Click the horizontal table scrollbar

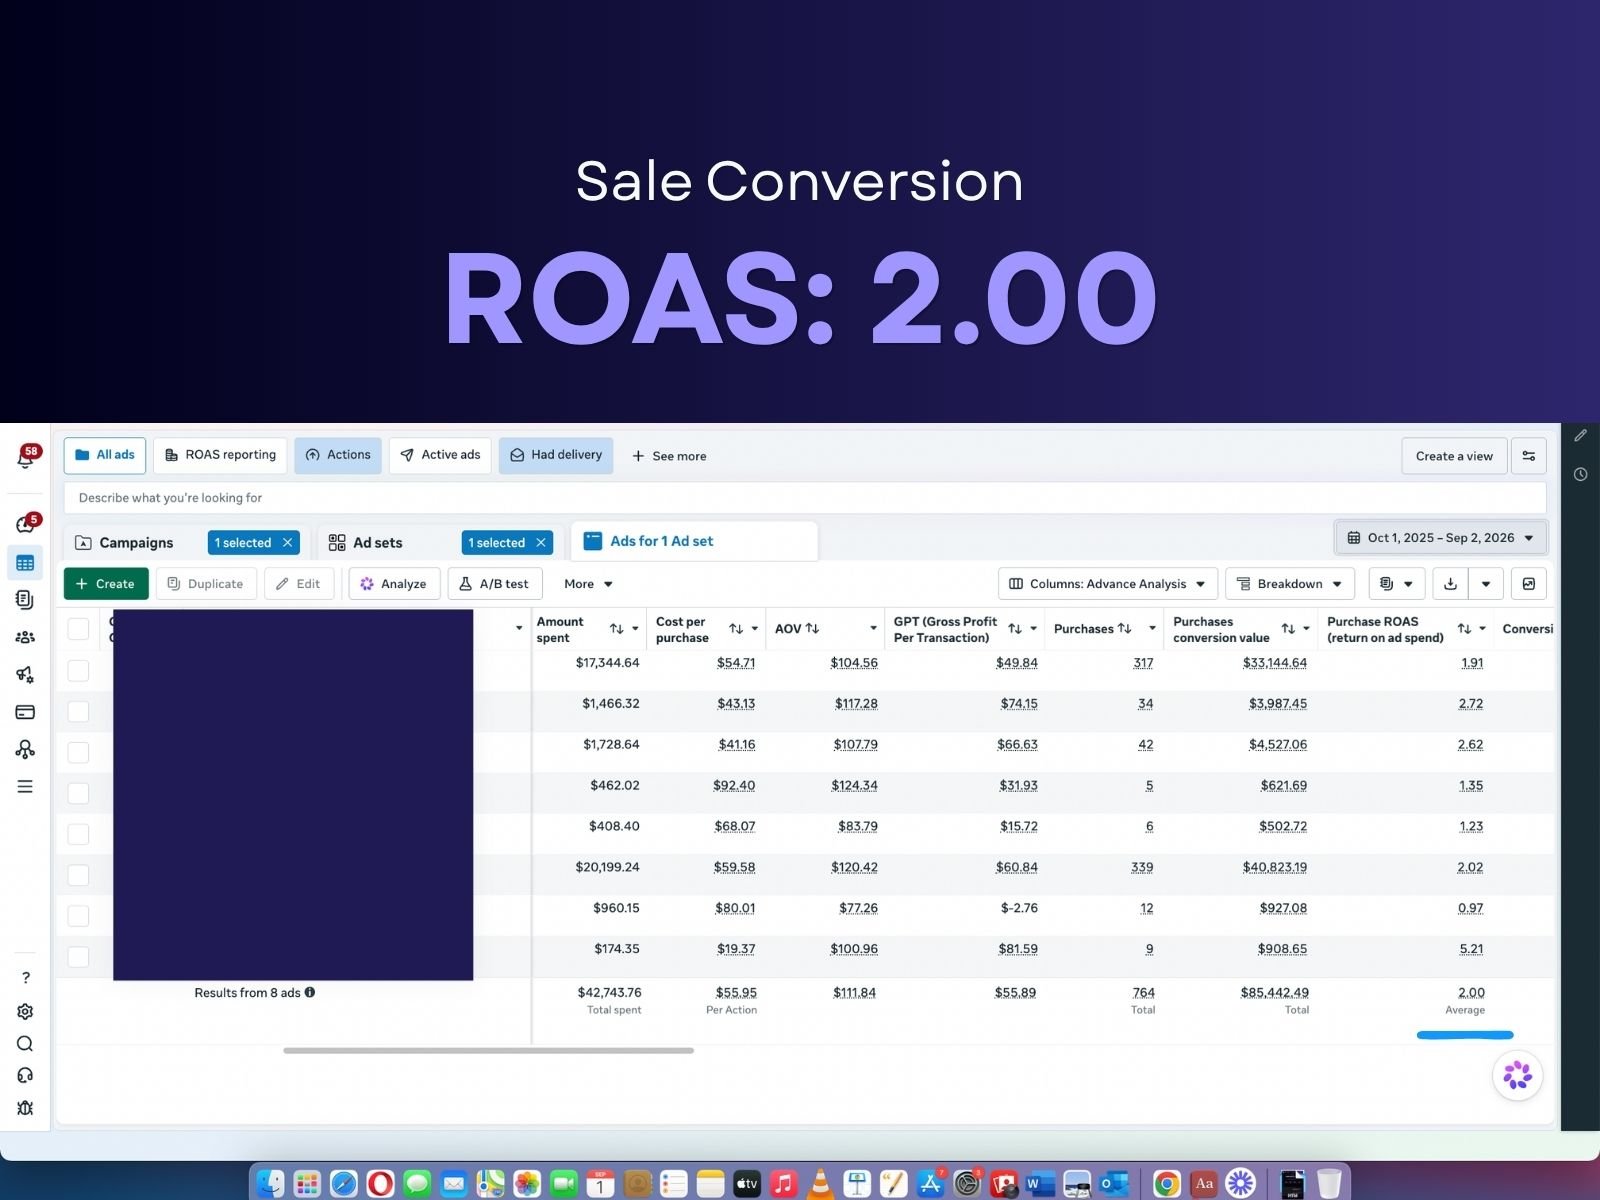pyautogui.click(x=488, y=1051)
